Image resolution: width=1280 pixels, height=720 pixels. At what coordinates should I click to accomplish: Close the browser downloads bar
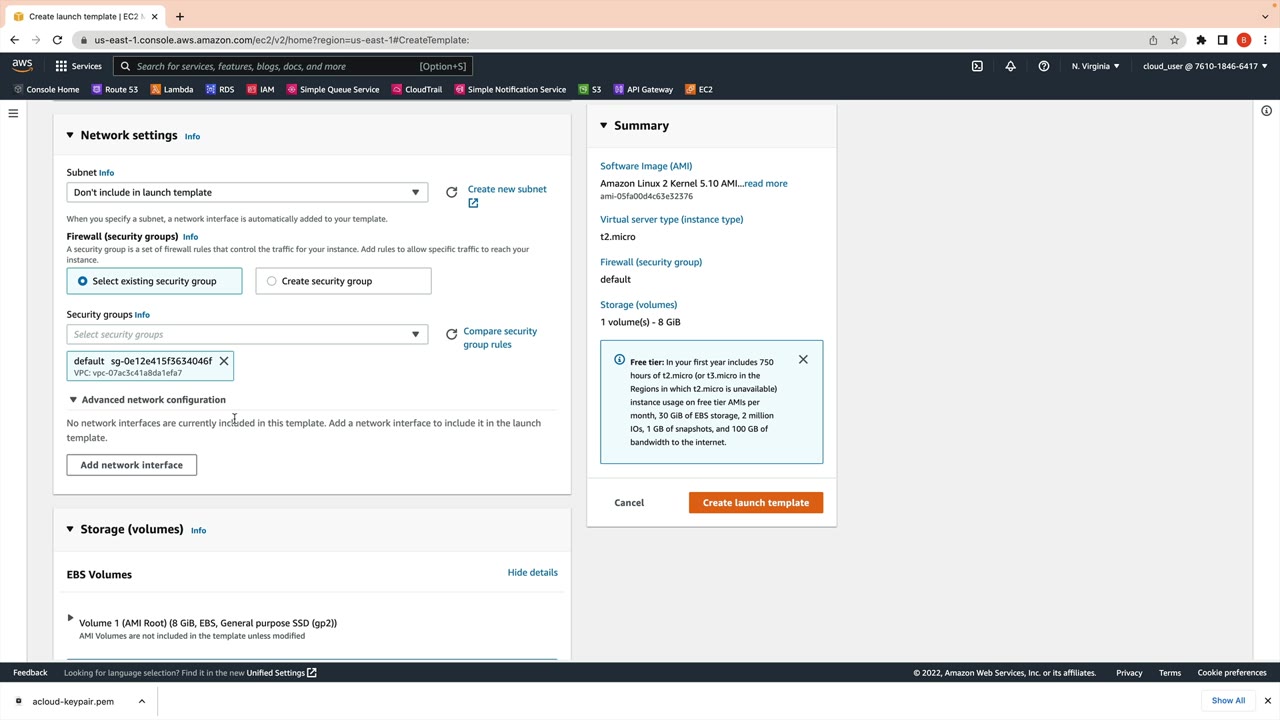(1267, 701)
